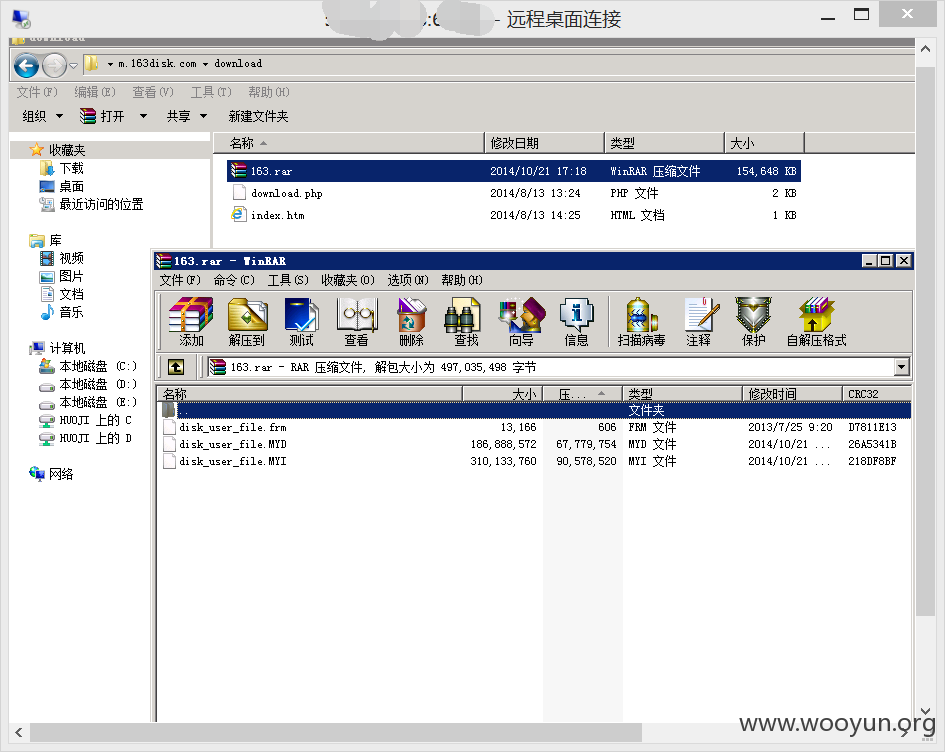Select disk_user_file.MYI in WinRAR

(535, 461)
